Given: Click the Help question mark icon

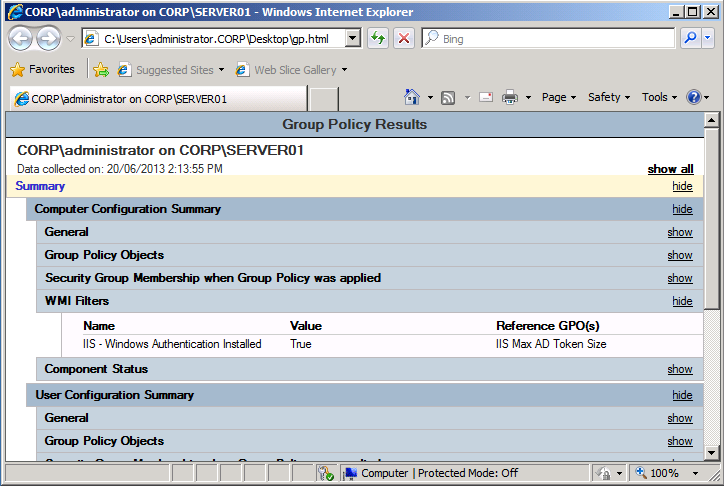Looking at the screenshot, I should 694,97.
